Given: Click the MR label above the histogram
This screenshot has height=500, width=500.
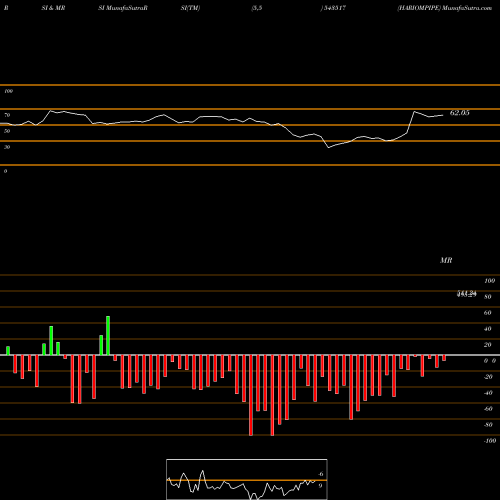Looking at the screenshot, I should tap(446, 260).
